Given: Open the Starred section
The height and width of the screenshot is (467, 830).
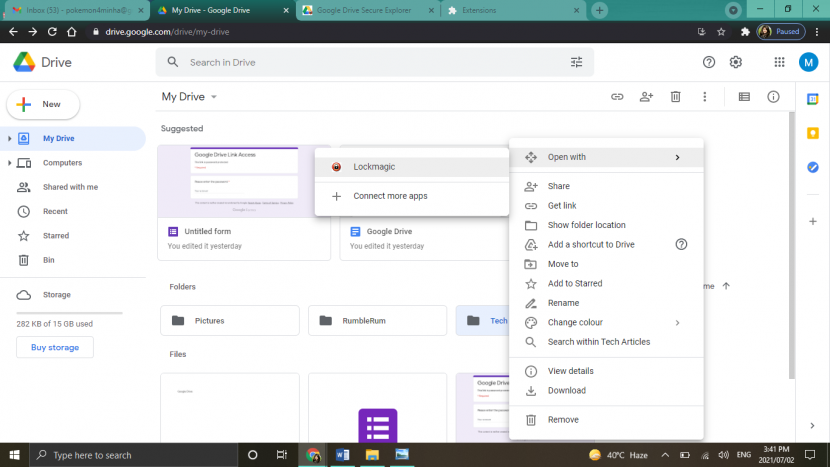Looking at the screenshot, I should coord(73,236).
